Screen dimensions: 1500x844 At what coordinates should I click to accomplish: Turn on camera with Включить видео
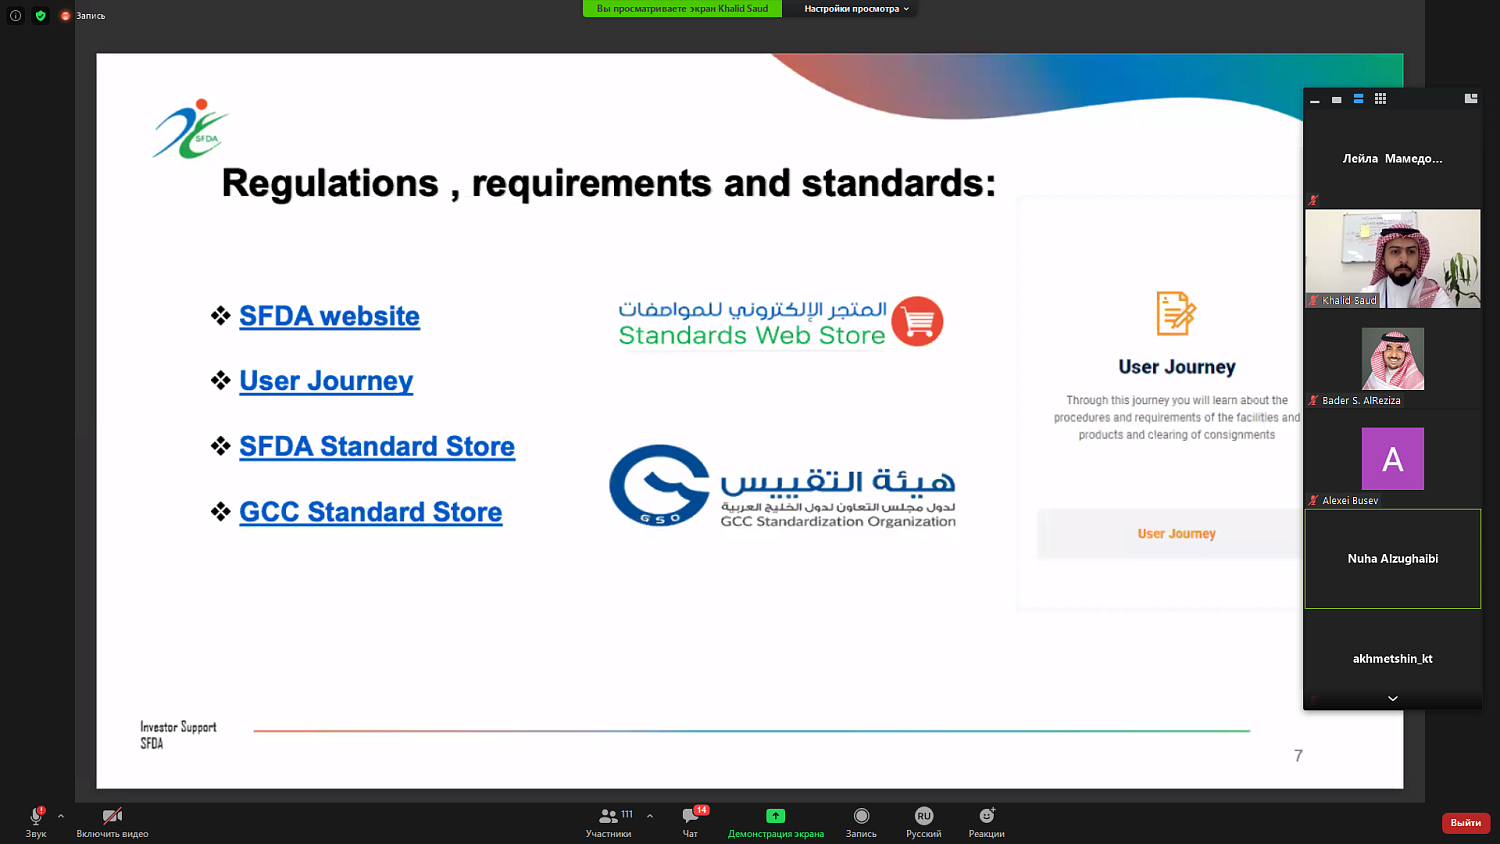[112, 822]
